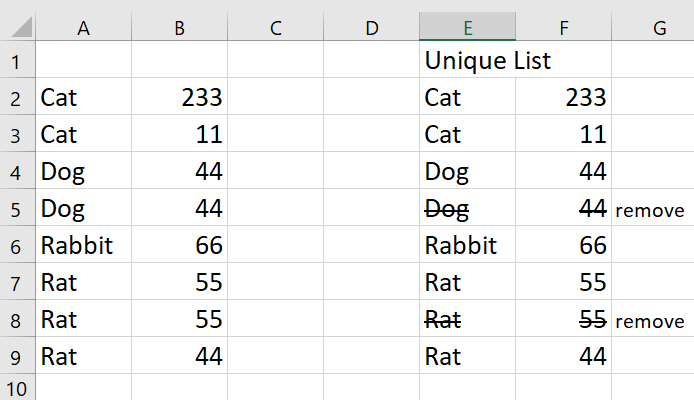Click cell B7 containing 55
The height and width of the screenshot is (400, 694).
pos(180,281)
